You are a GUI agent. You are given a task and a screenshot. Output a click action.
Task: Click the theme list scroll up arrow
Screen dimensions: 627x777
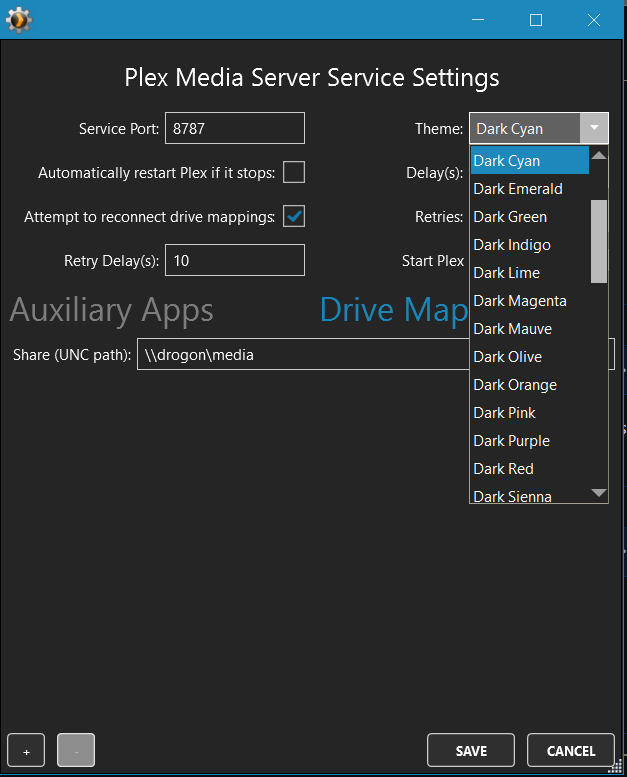click(599, 155)
